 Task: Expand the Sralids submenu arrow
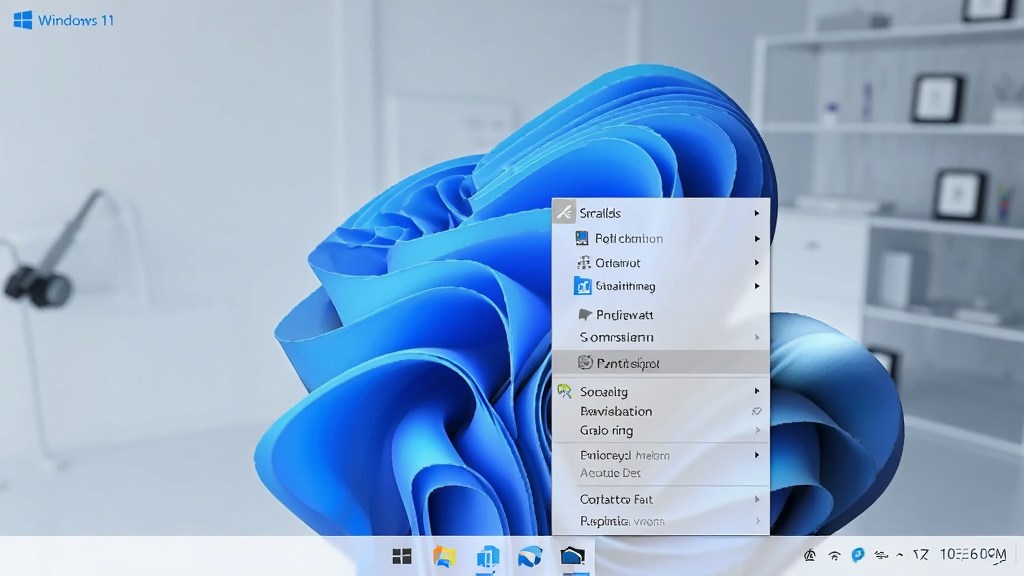point(757,214)
